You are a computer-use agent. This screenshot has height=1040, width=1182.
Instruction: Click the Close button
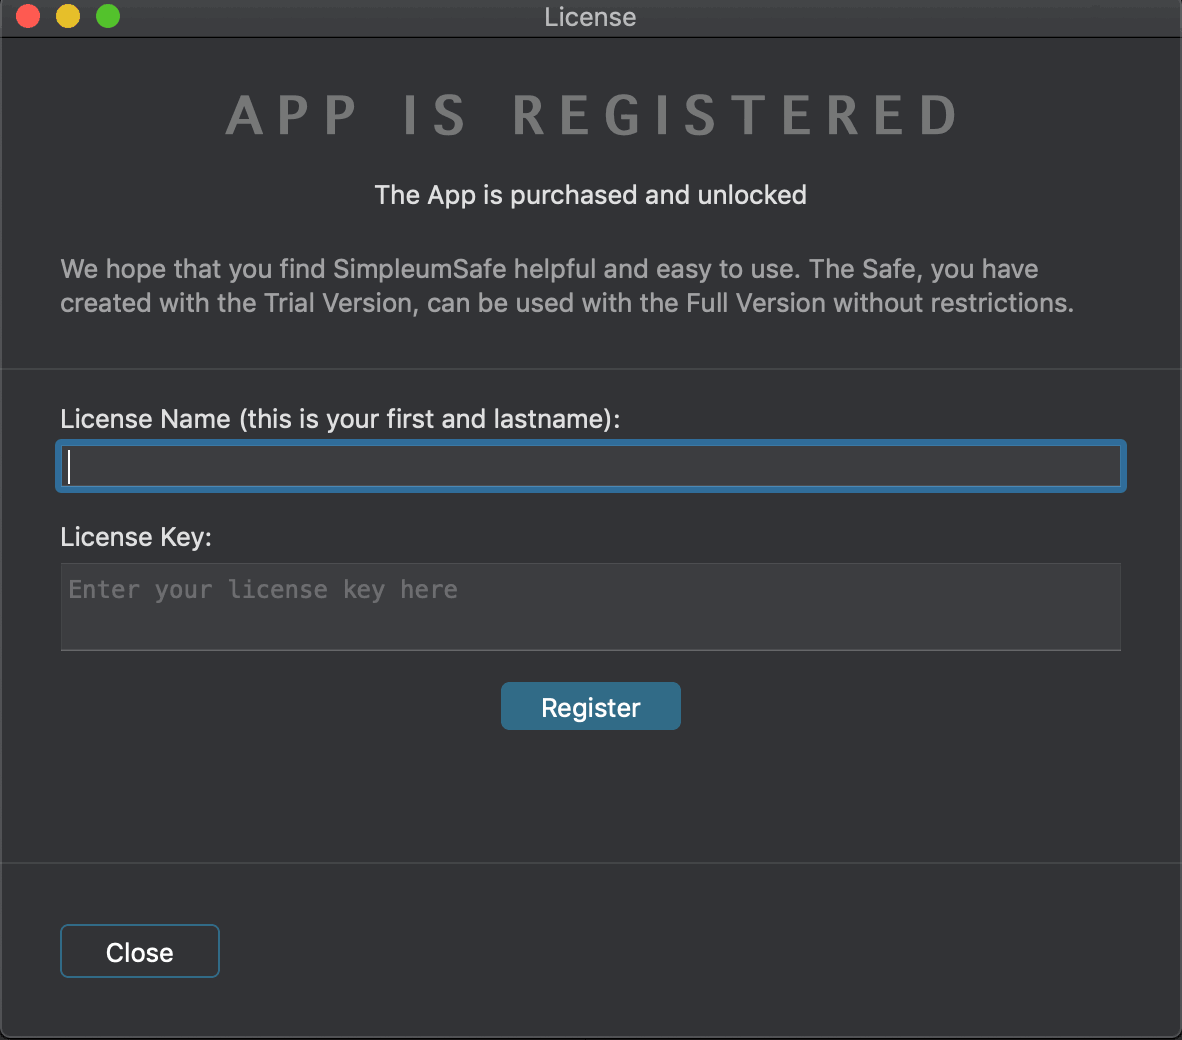click(x=139, y=951)
